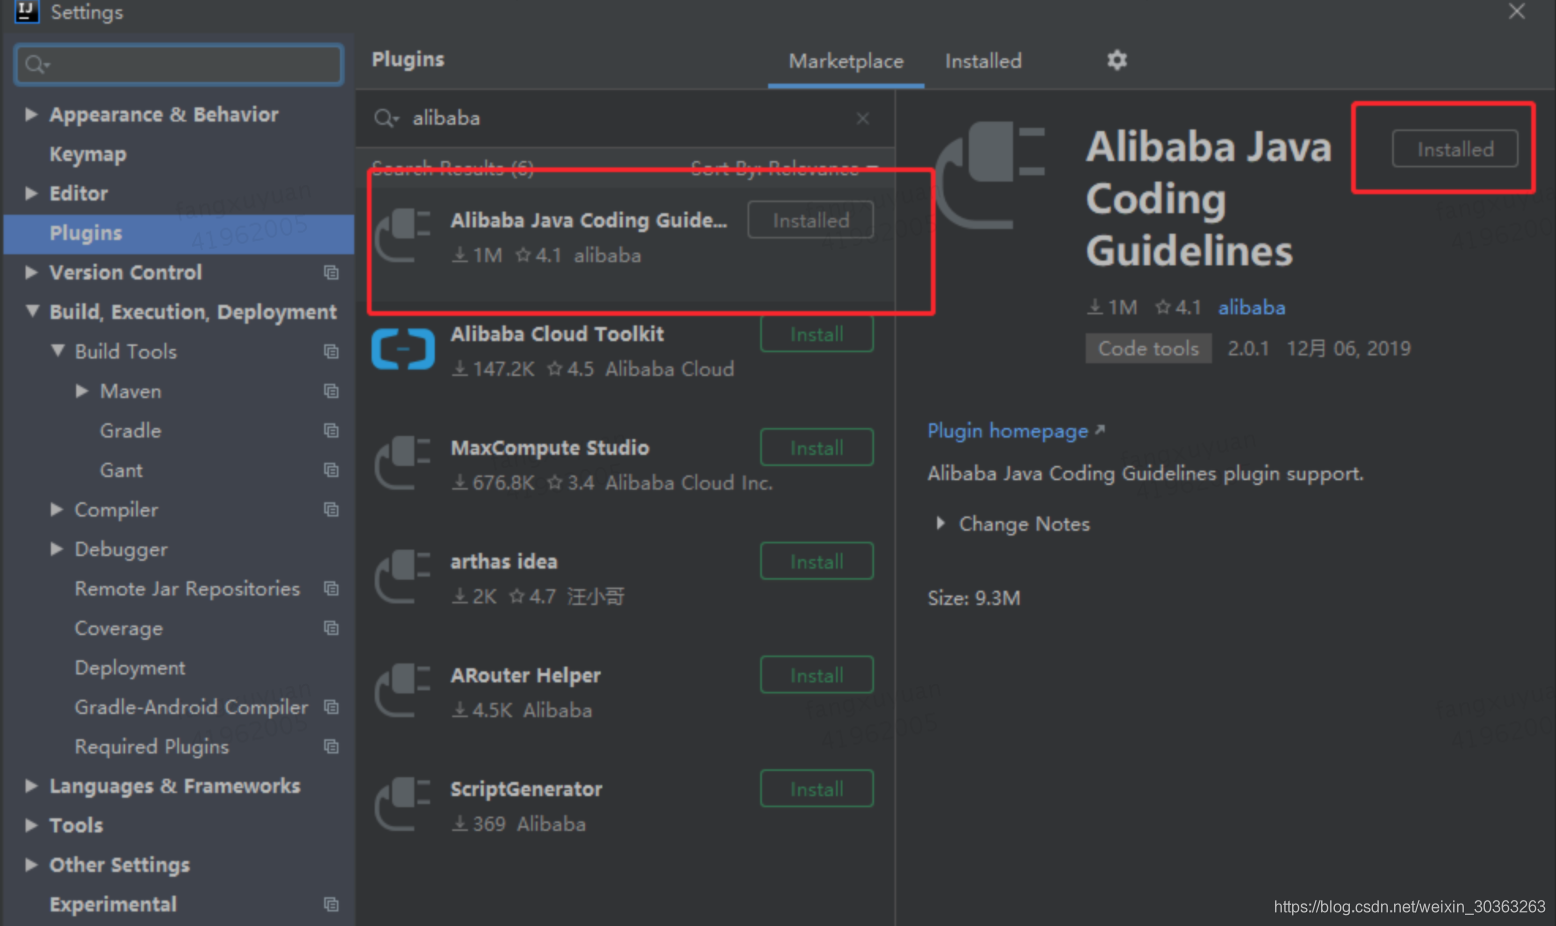Install Alibaba Cloud Toolkit plugin
Image resolution: width=1556 pixels, height=926 pixels.
pos(817,334)
